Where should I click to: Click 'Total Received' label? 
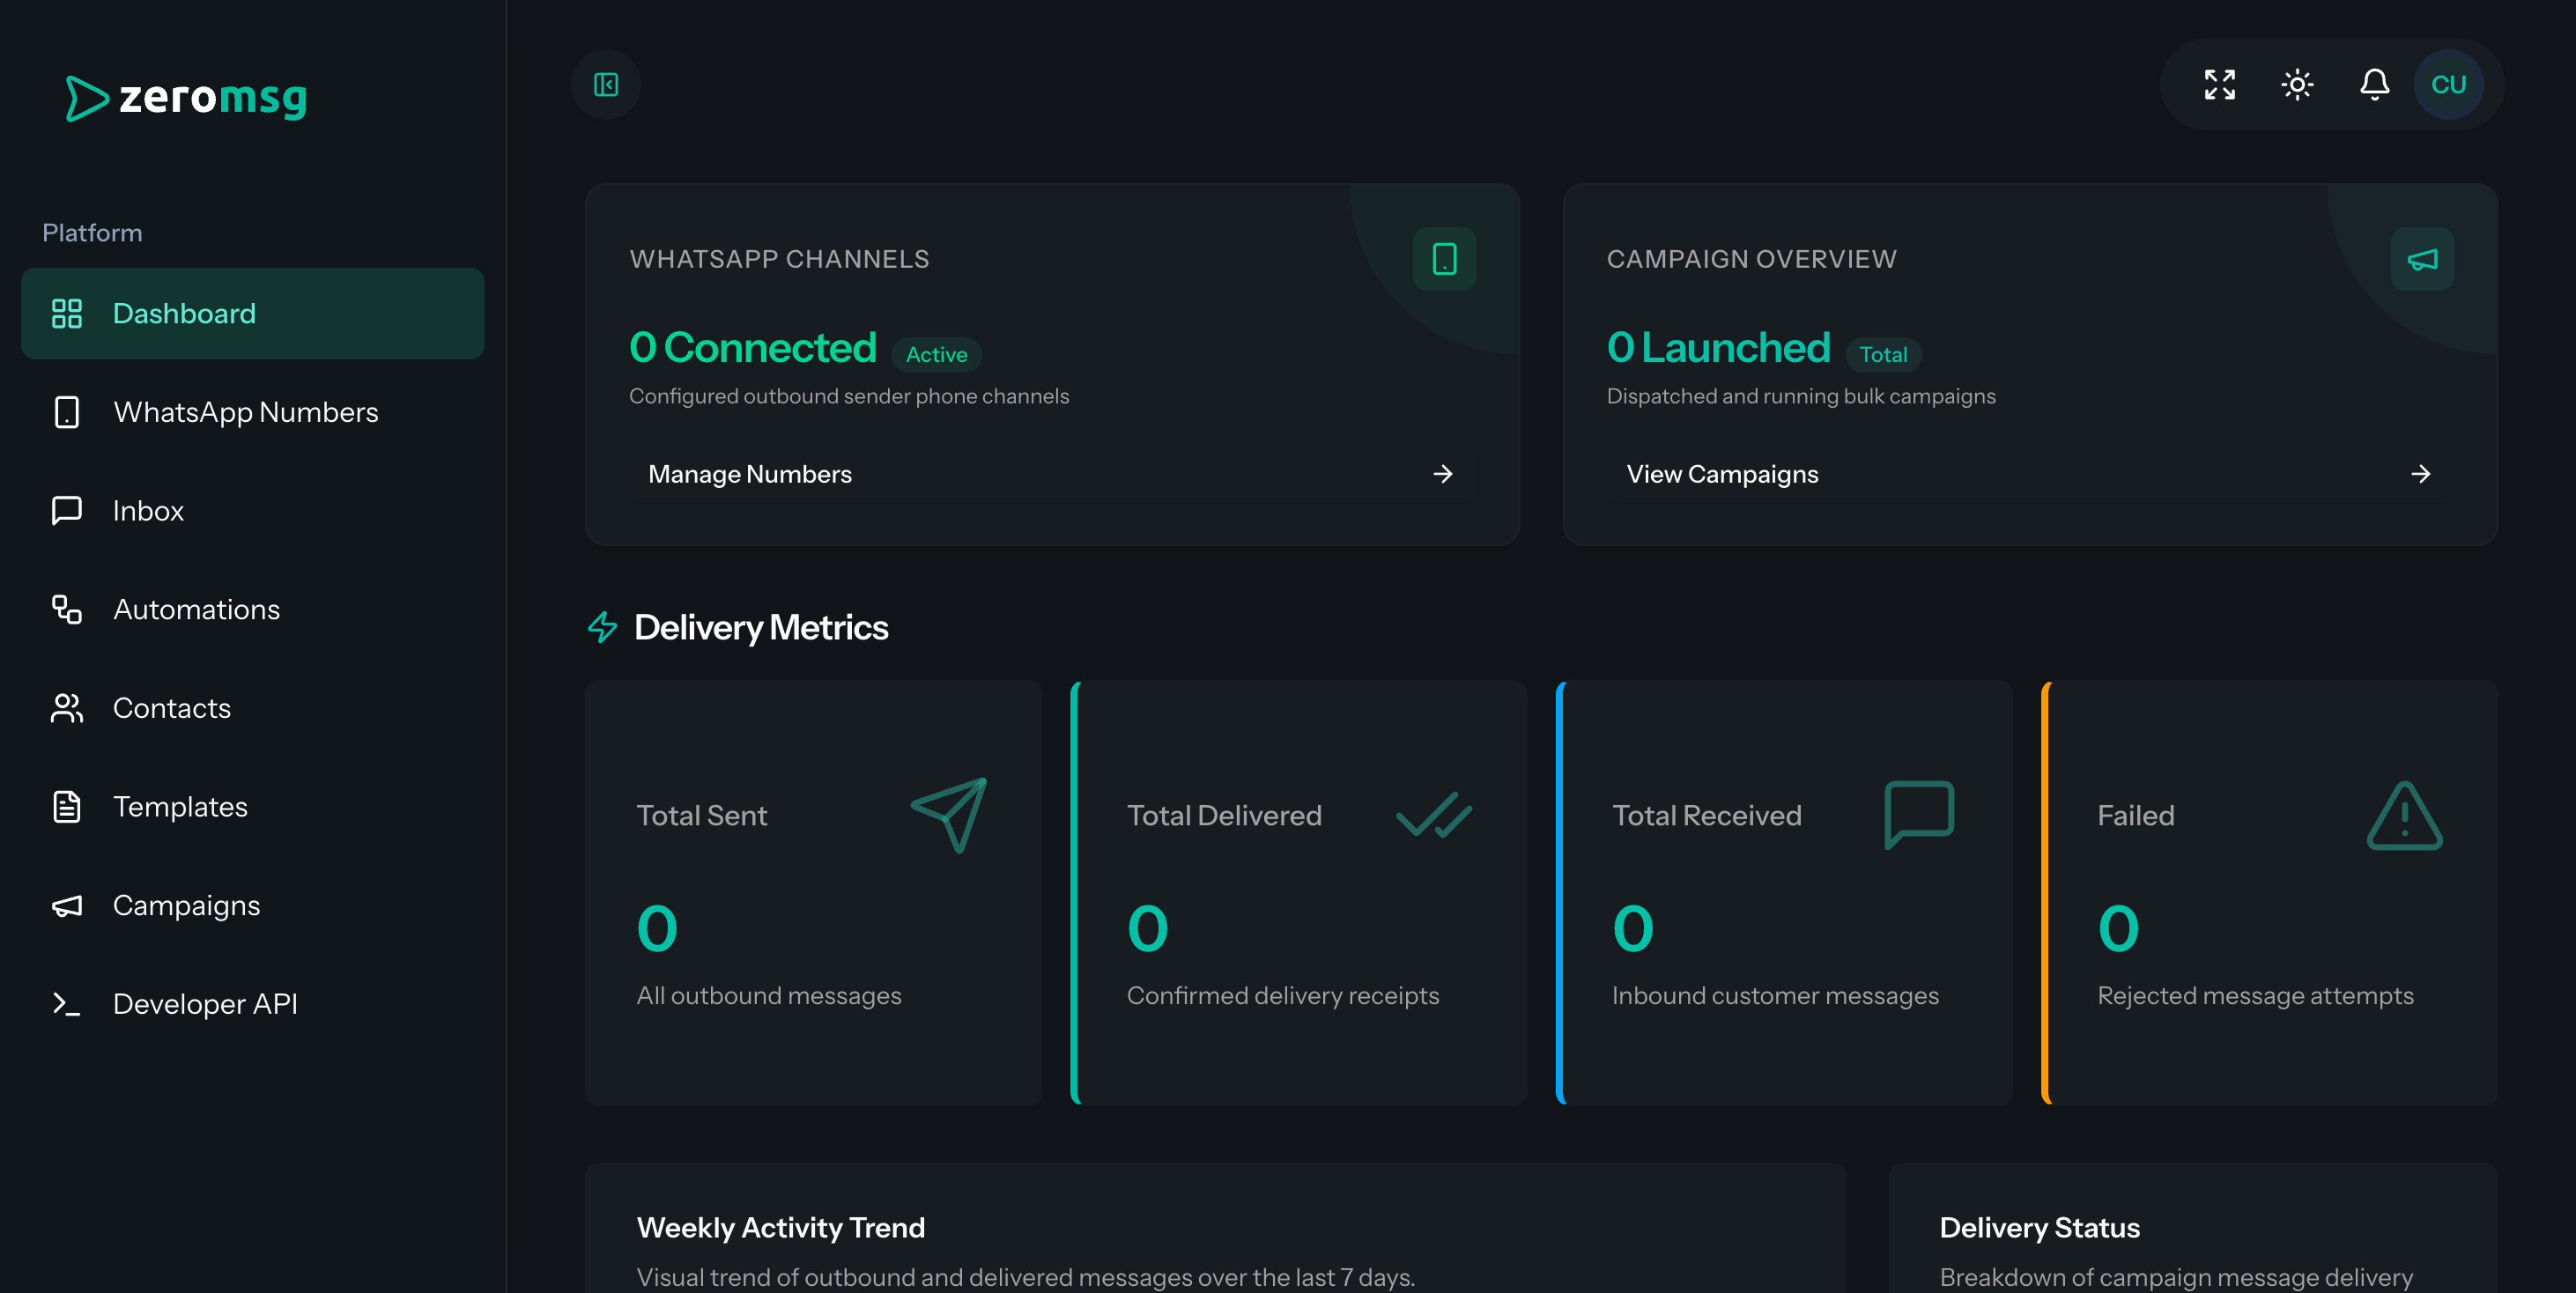(1707, 816)
